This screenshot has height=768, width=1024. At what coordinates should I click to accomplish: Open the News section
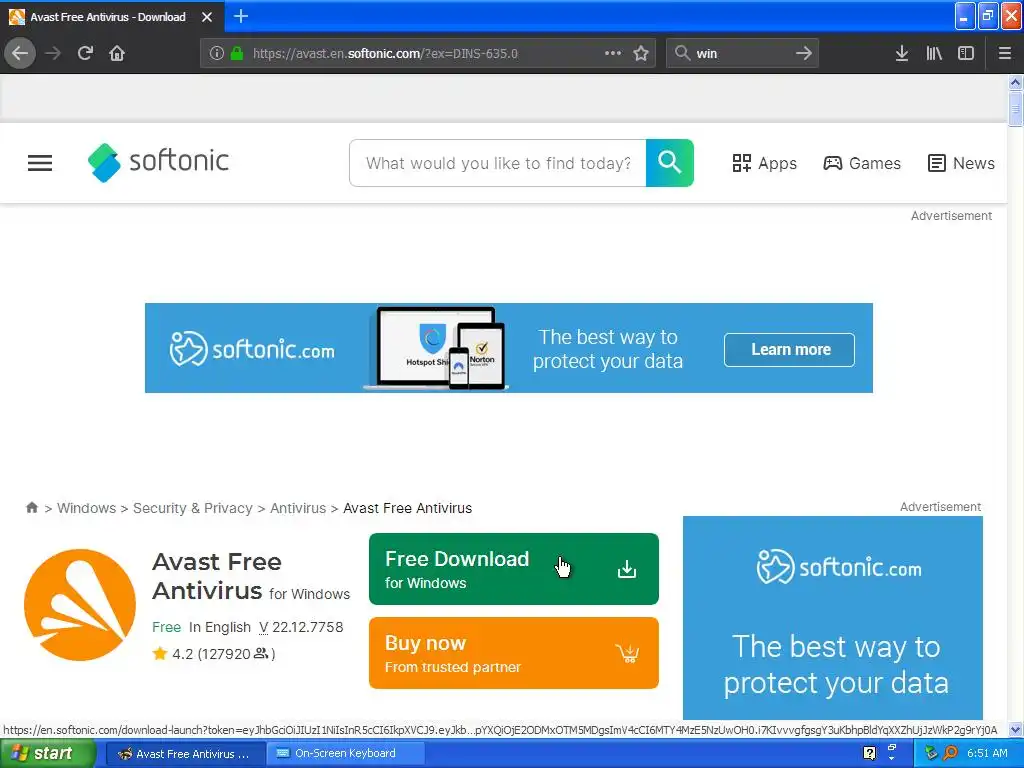pyautogui.click(x=961, y=163)
